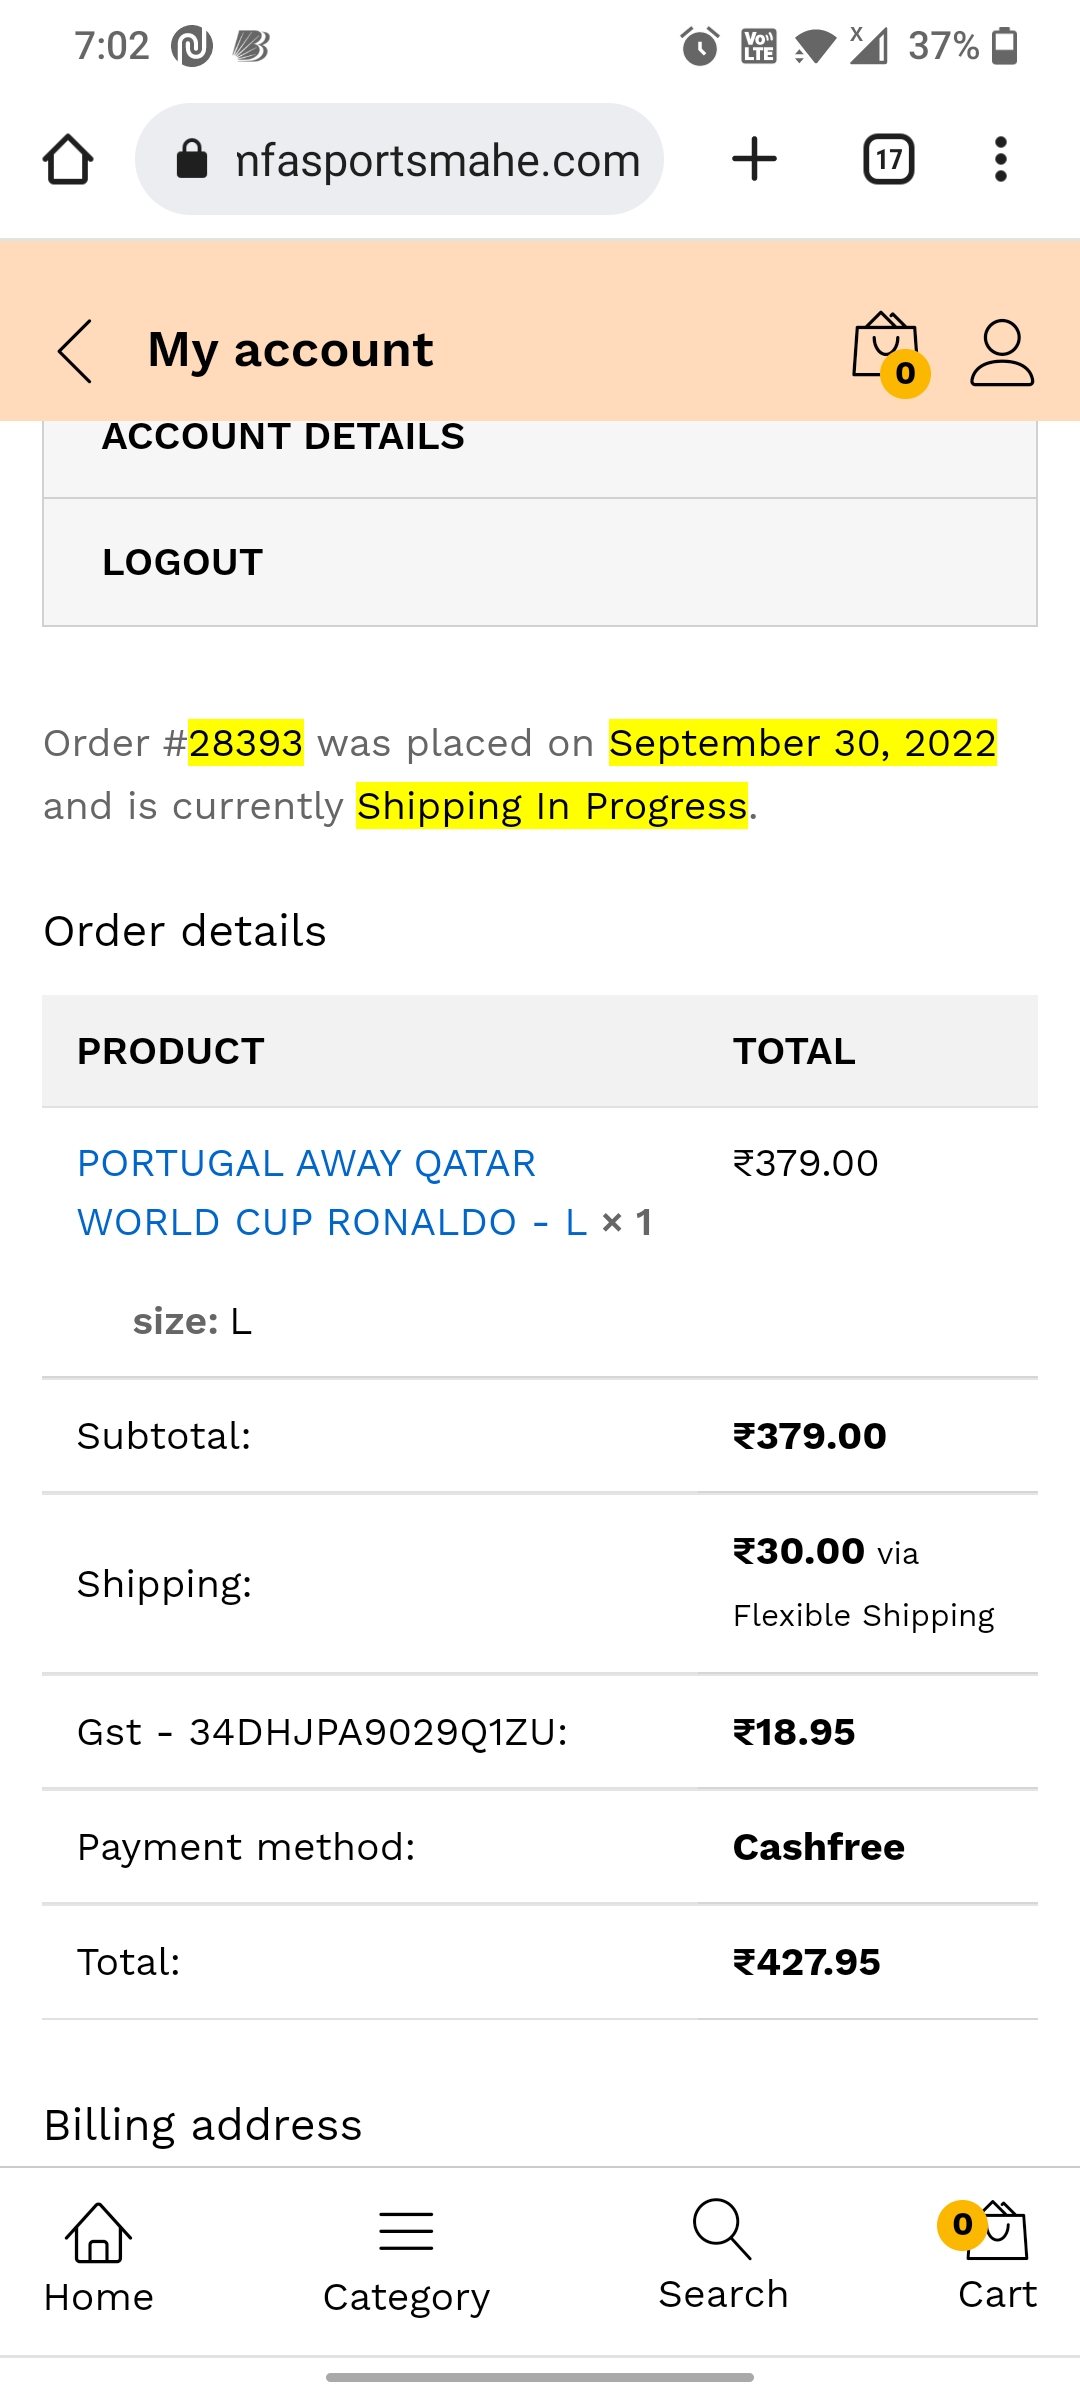This screenshot has width=1080, height=2400.
Task: Tap the battery indicator in status bar
Action: [1004, 46]
